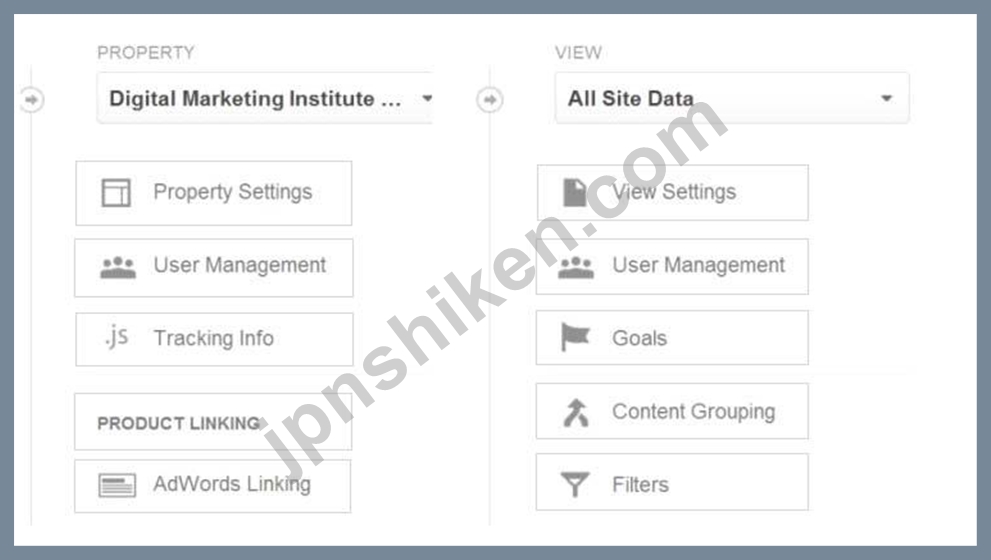Open the All Site Data view dropdown

pos(732,98)
